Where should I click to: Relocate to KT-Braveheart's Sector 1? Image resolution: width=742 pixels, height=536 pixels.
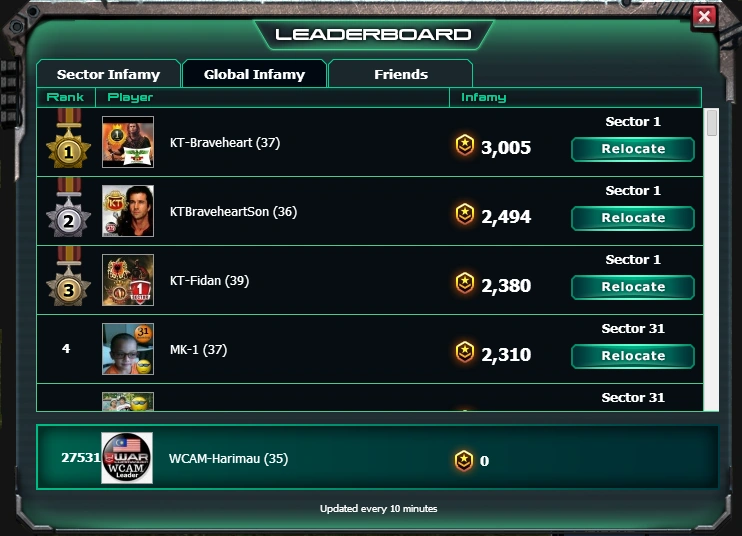[x=633, y=149]
